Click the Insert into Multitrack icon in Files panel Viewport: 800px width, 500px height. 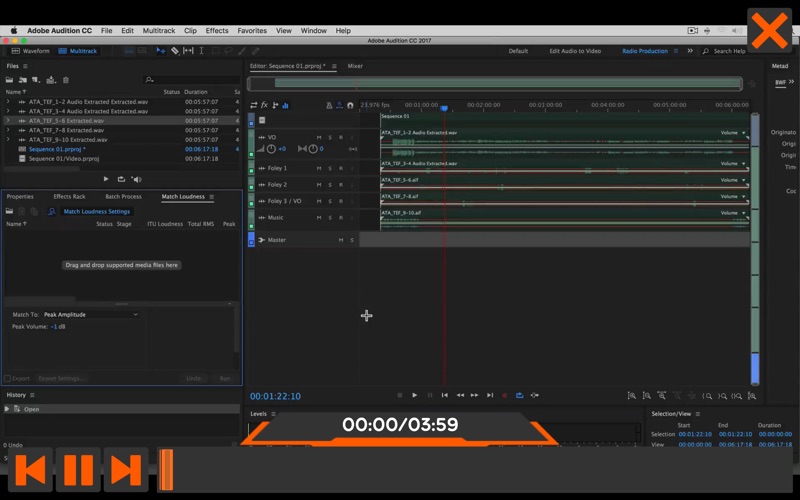tap(51, 80)
